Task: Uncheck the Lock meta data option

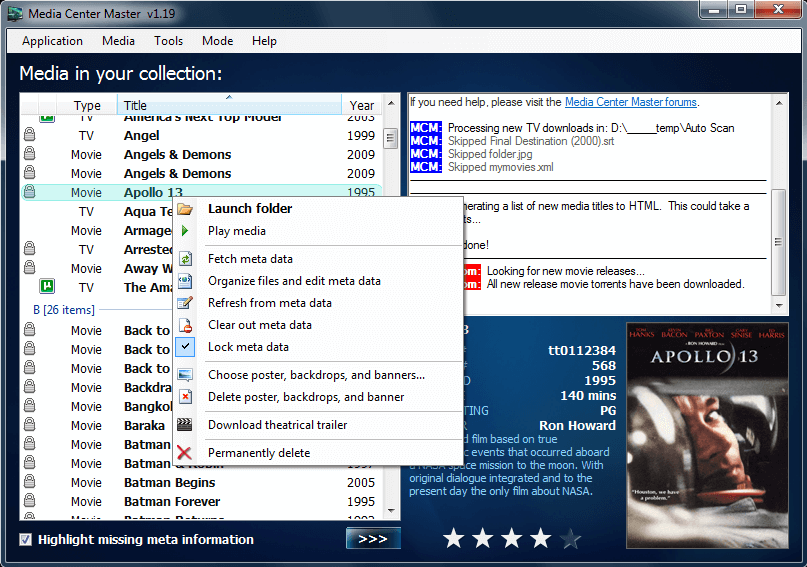Action: click(248, 347)
